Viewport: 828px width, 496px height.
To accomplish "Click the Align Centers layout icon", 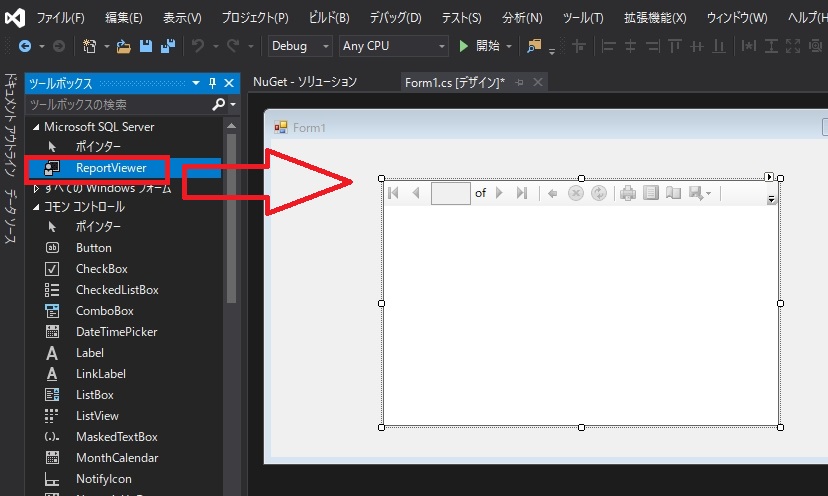I will tap(630, 46).
